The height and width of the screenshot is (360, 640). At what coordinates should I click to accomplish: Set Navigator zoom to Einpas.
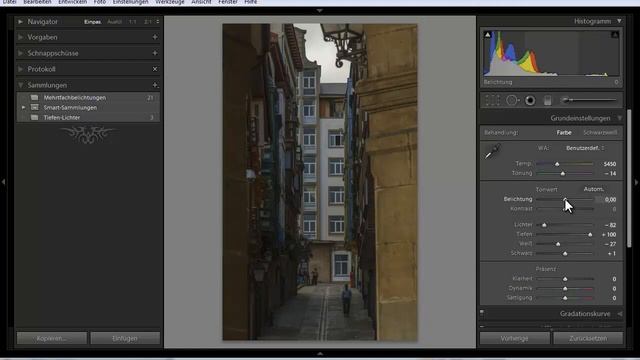[x=92, y=22]
